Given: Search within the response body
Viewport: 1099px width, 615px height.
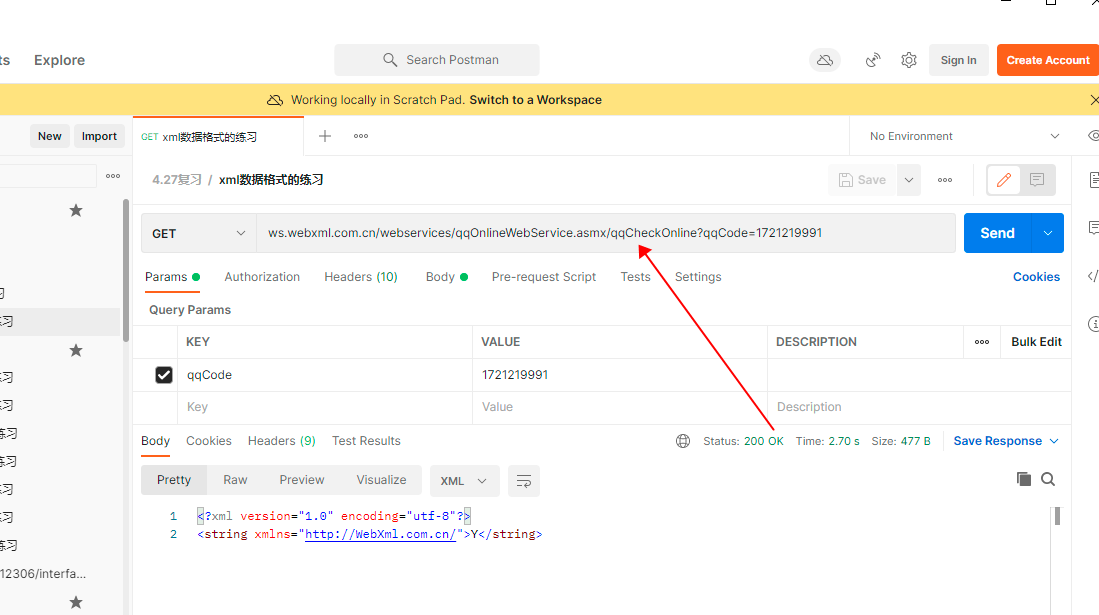Looking at the screenshot, I should coord(1048,479).
